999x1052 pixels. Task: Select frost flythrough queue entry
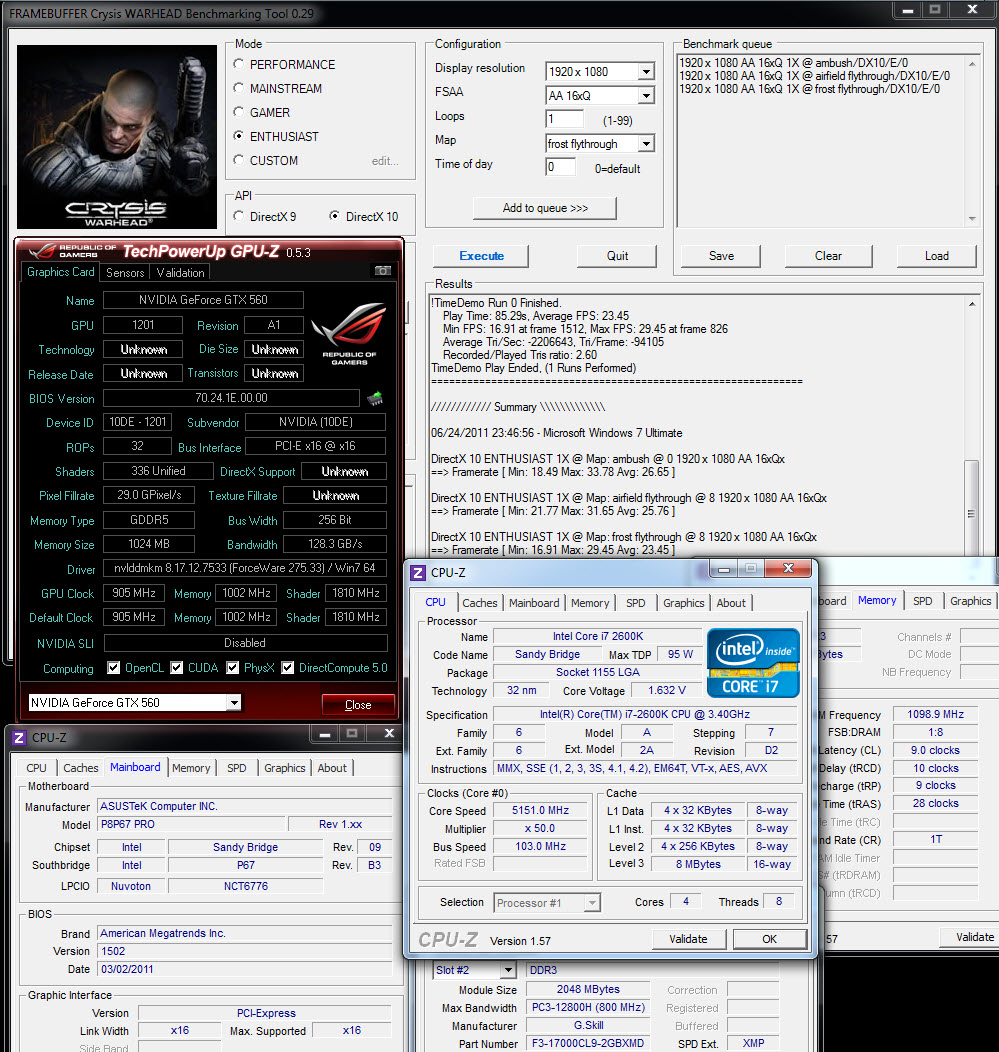(x=809, y=89)
